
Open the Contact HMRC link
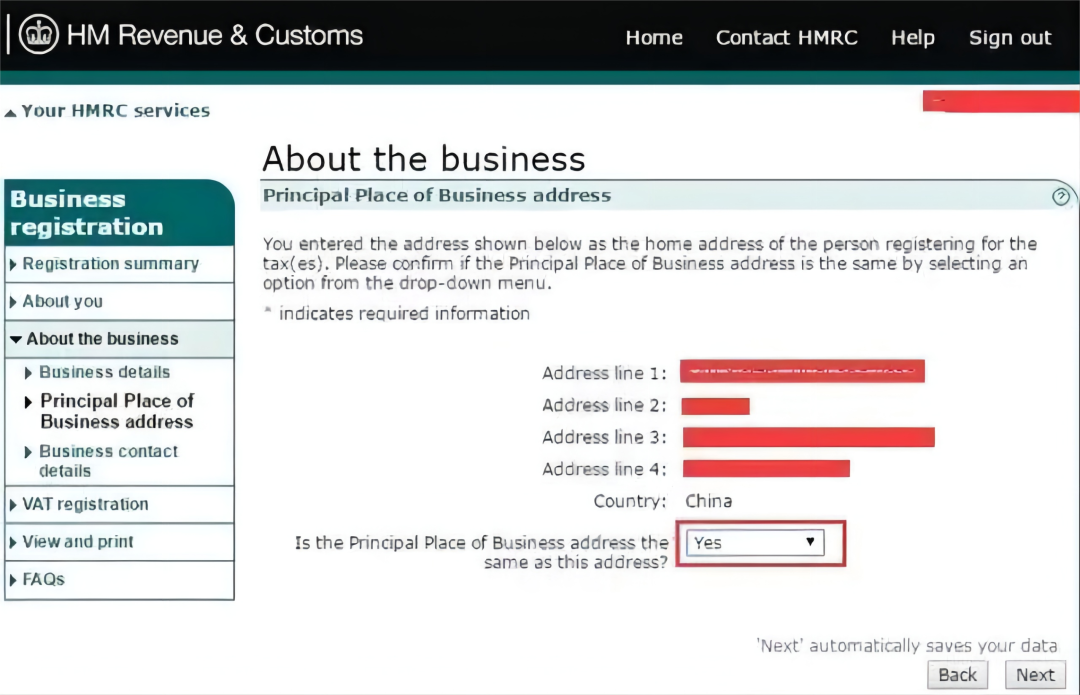[x=787, y=37]
